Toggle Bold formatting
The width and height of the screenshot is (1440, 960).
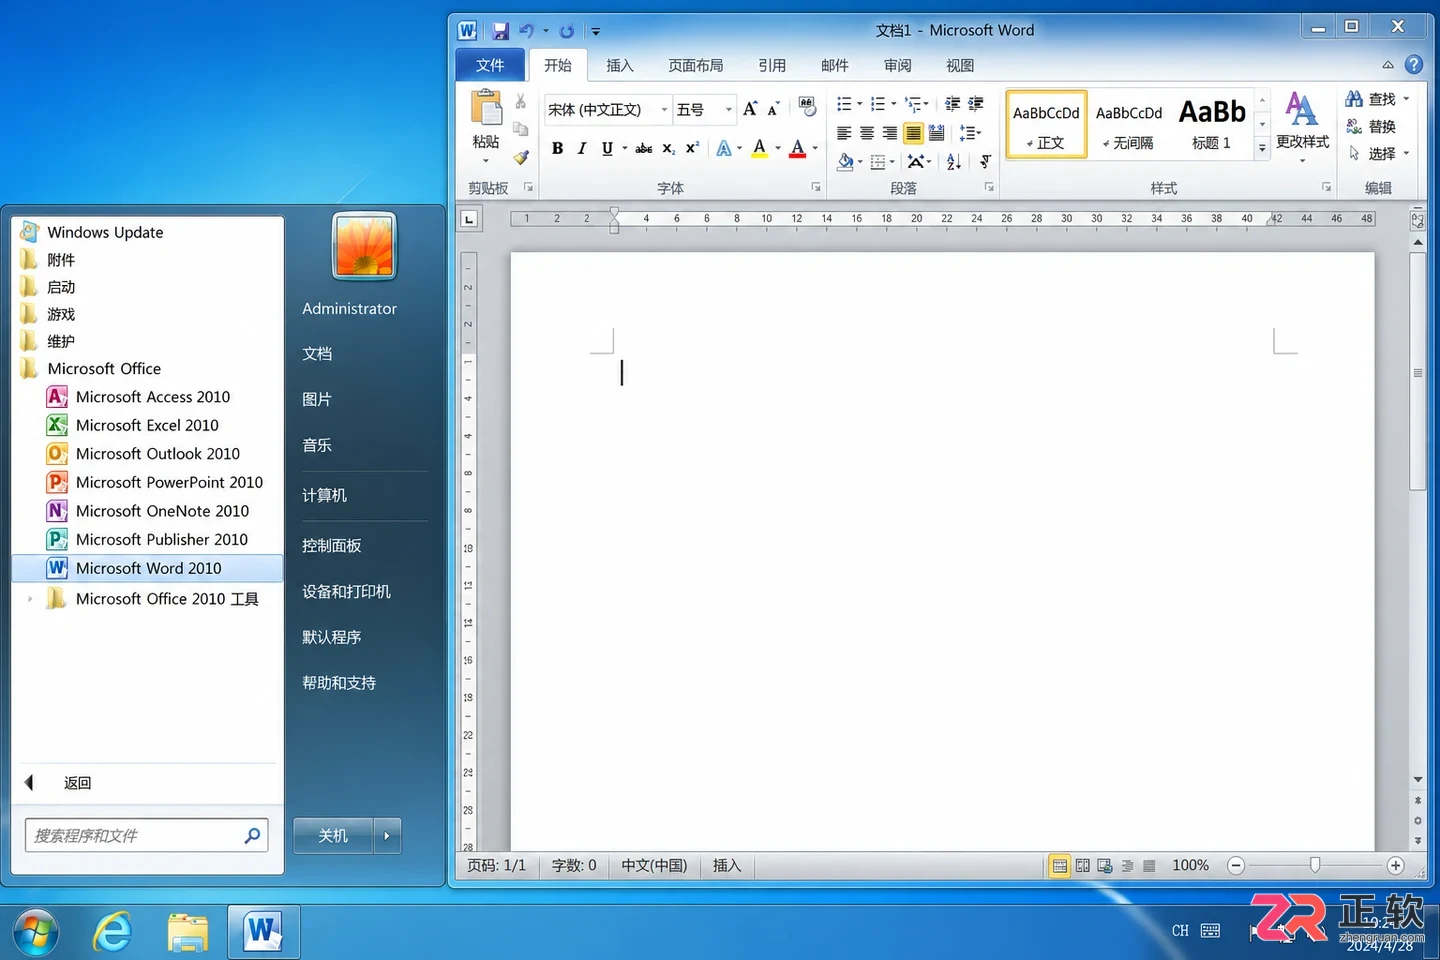pyautogui.click(x=557, y=148)
